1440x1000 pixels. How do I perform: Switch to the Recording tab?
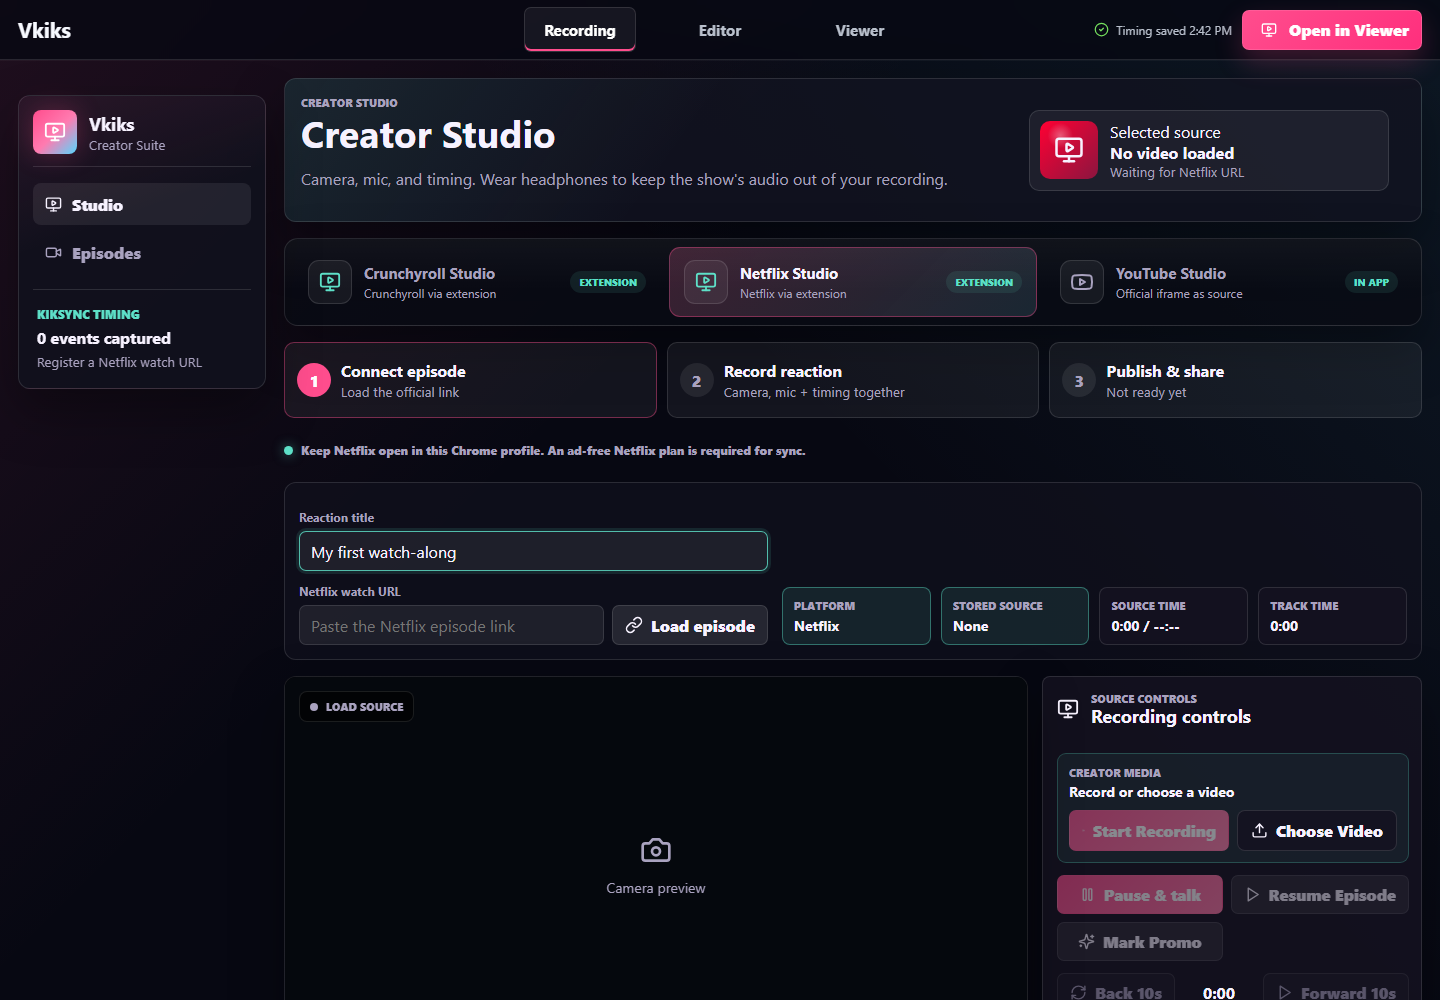tap(580, 30)
